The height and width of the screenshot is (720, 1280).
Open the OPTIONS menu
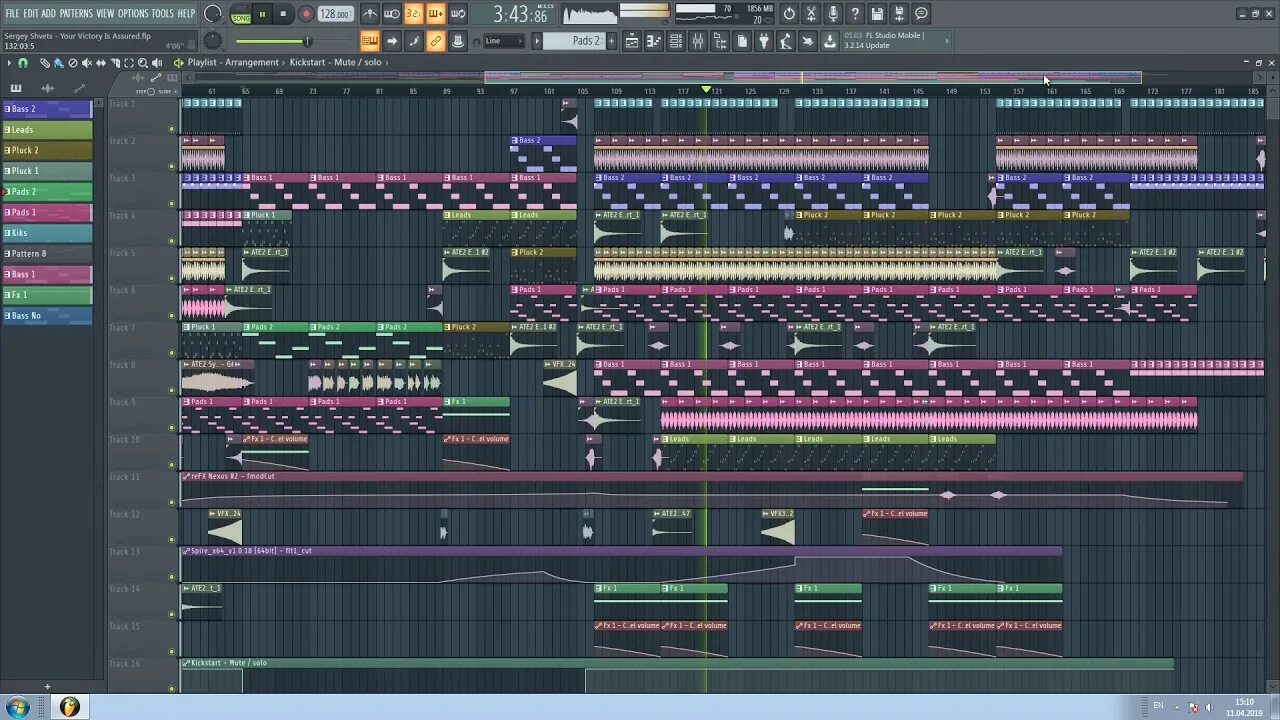(x=133, y=13)
